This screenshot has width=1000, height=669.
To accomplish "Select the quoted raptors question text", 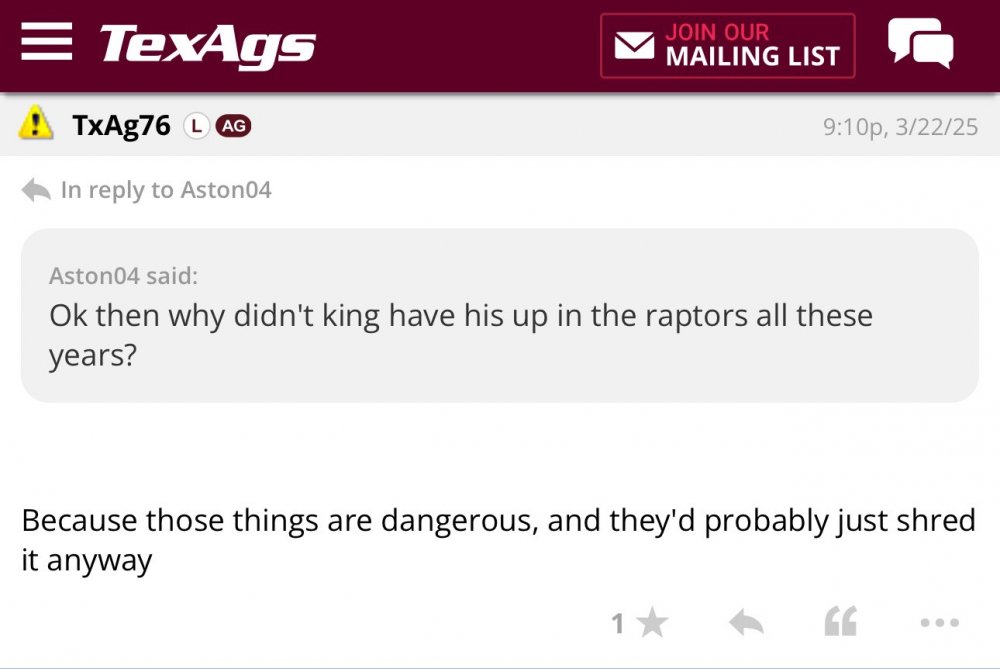I will click(x=460, y=335).
